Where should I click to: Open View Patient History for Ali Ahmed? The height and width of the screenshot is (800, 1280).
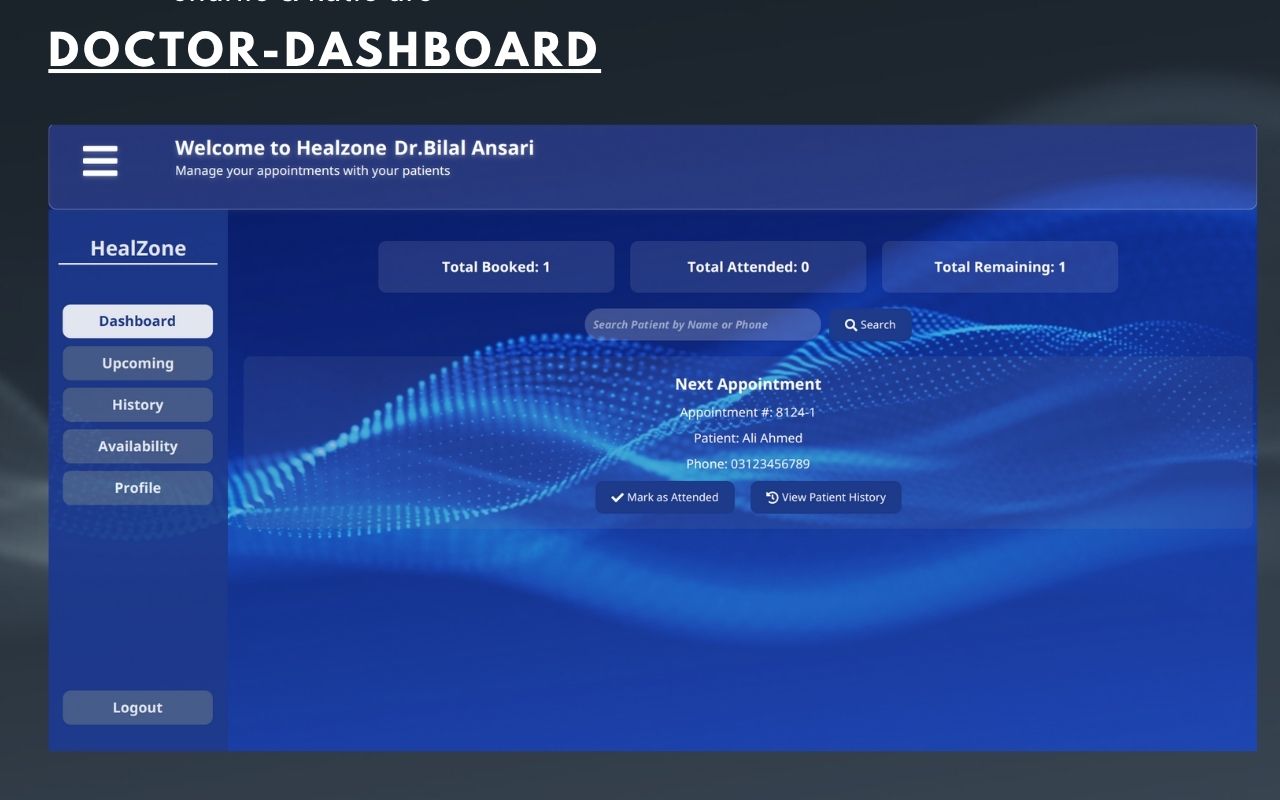(826, 497)
